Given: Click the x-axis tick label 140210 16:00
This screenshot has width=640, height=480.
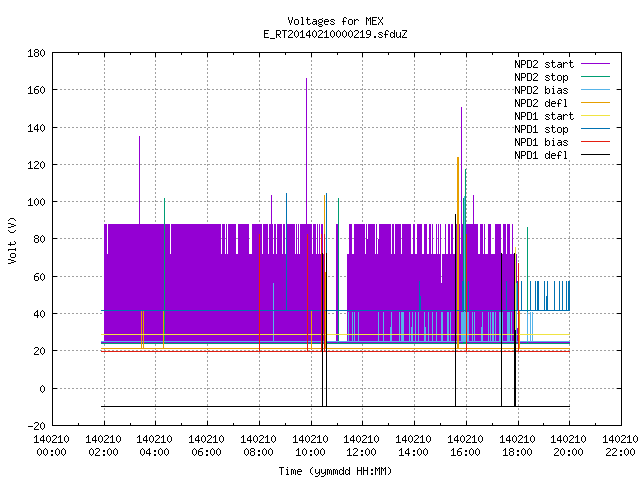Looking at the screenshot, I should 466,446.
